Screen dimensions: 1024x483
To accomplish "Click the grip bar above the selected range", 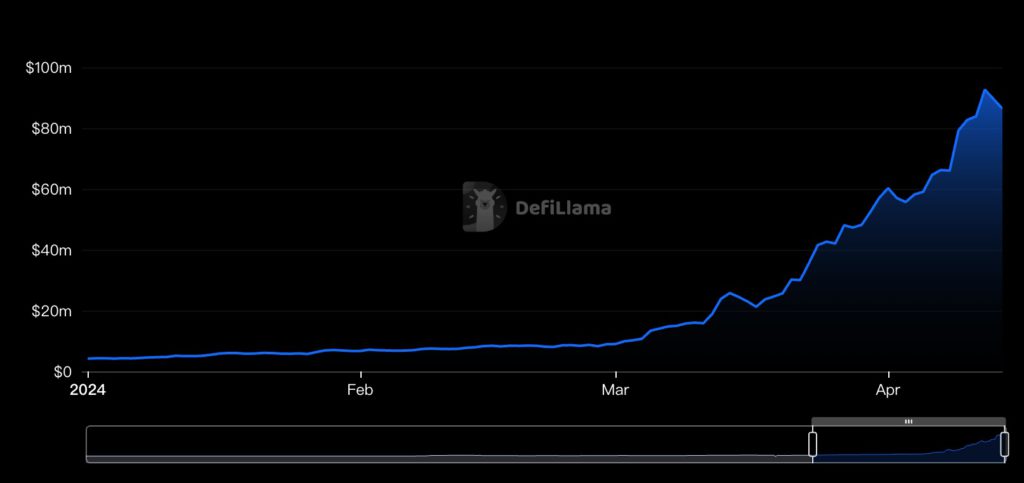I will (x=908, y=422).
